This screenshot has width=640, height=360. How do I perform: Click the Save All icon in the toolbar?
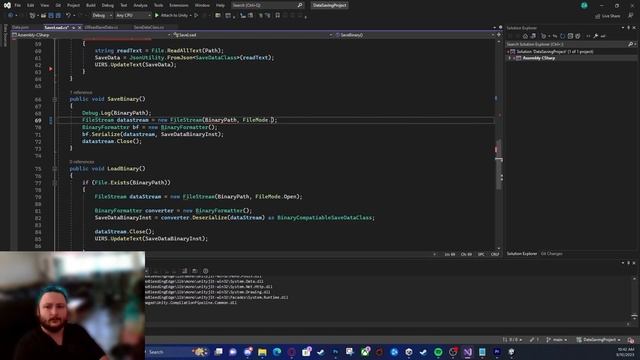pyautogui.click(x=58, y=16)
